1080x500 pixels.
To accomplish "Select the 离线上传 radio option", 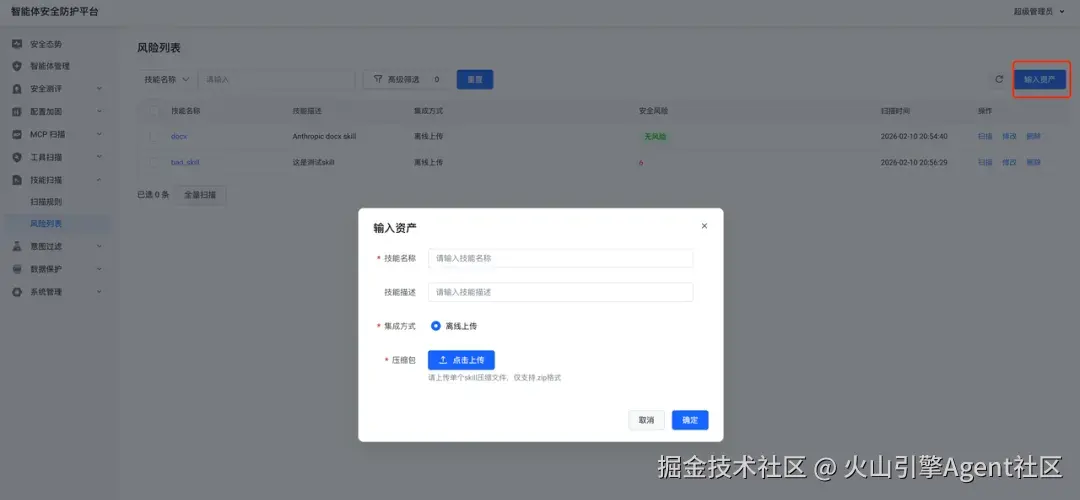I will pyautogui.click(x=435, y=326).
